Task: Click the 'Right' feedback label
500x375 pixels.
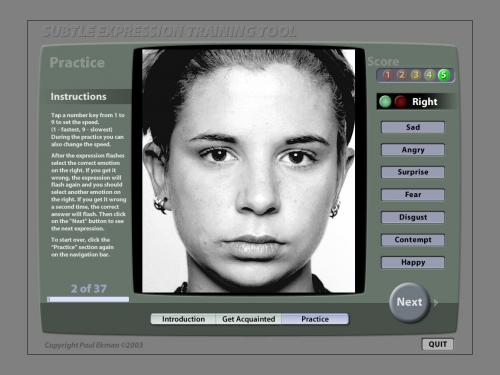Action: click(x=424, y=102)
